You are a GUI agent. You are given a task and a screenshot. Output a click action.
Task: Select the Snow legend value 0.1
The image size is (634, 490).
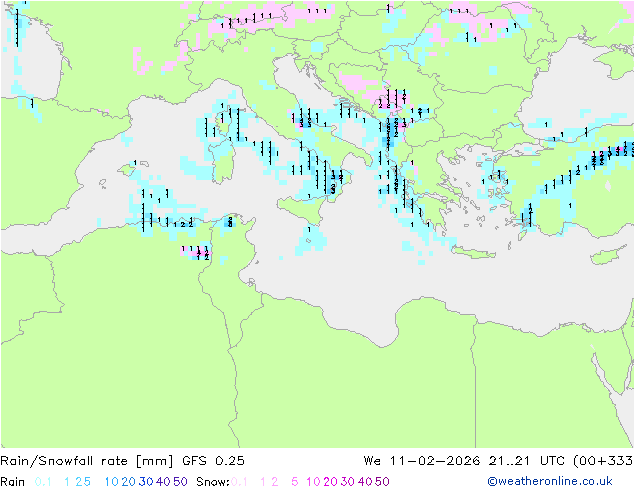pos(239,482)
